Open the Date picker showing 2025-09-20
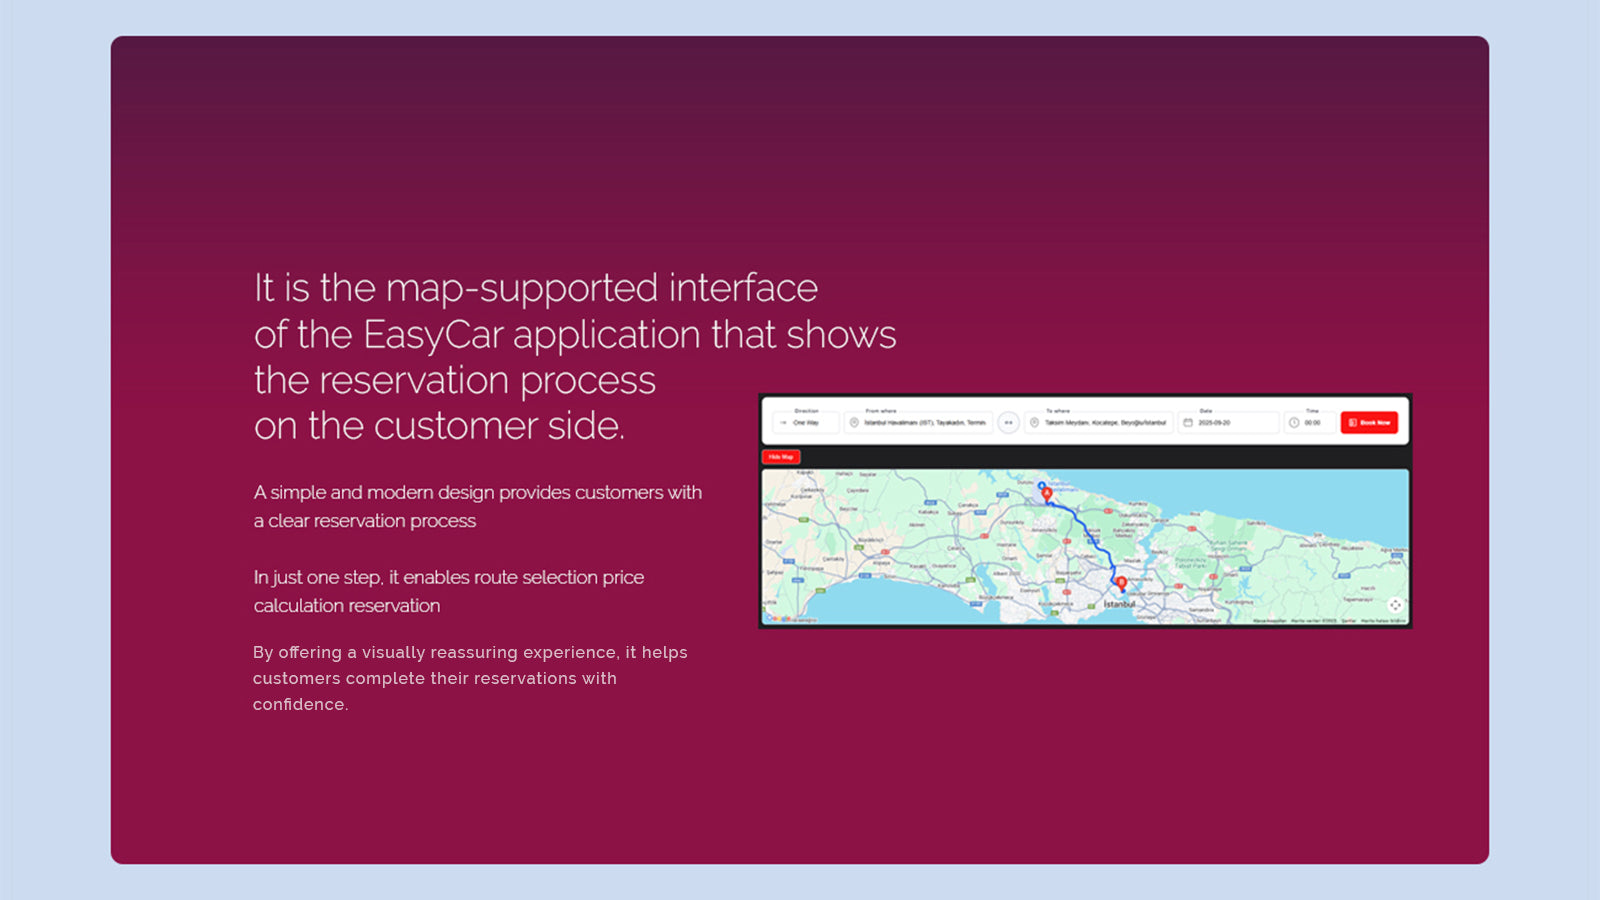 [x=1214, y=423]
